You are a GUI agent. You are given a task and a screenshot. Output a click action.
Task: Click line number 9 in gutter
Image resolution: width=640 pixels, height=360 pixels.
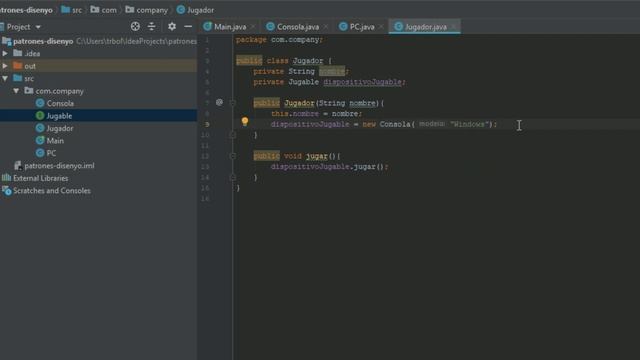pos(207,124)
